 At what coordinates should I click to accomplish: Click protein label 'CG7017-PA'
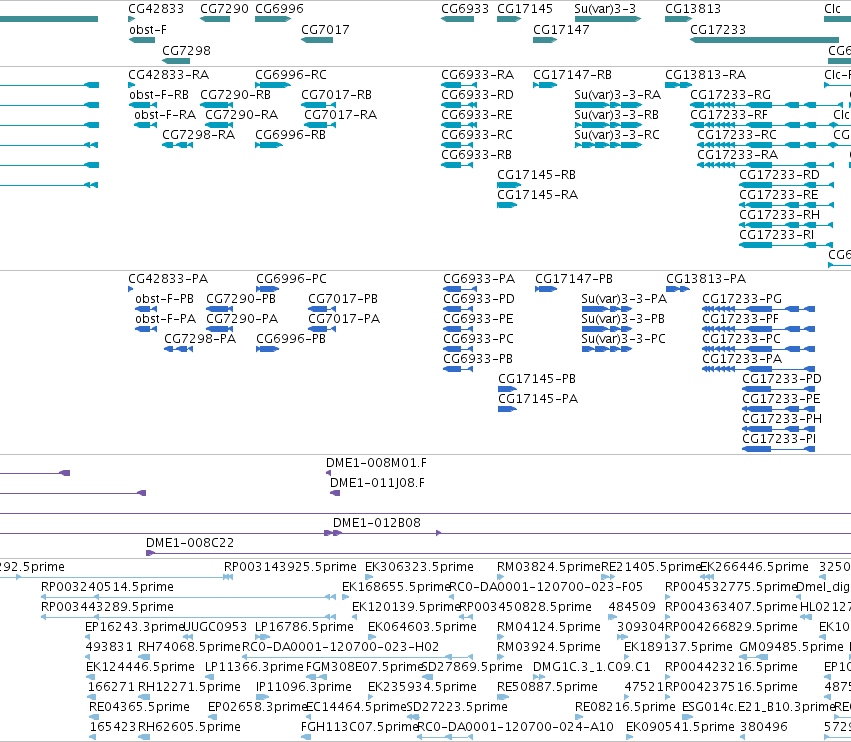[344, 319]
